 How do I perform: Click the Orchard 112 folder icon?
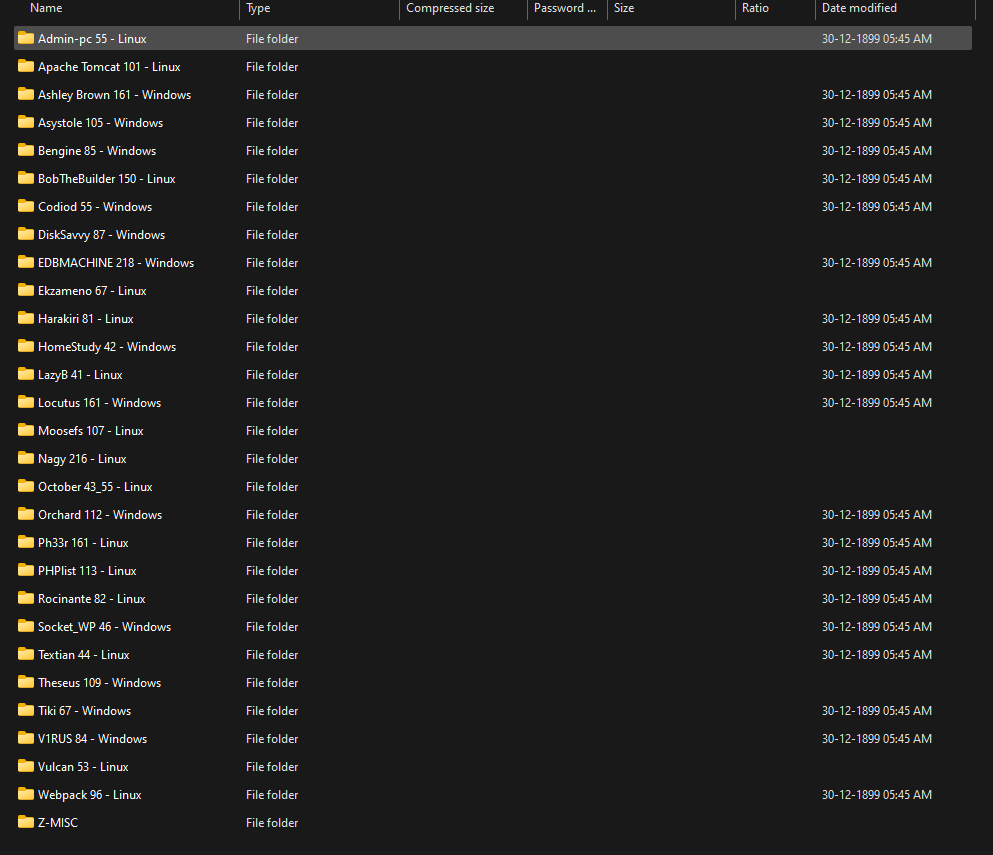pos(26,514)
